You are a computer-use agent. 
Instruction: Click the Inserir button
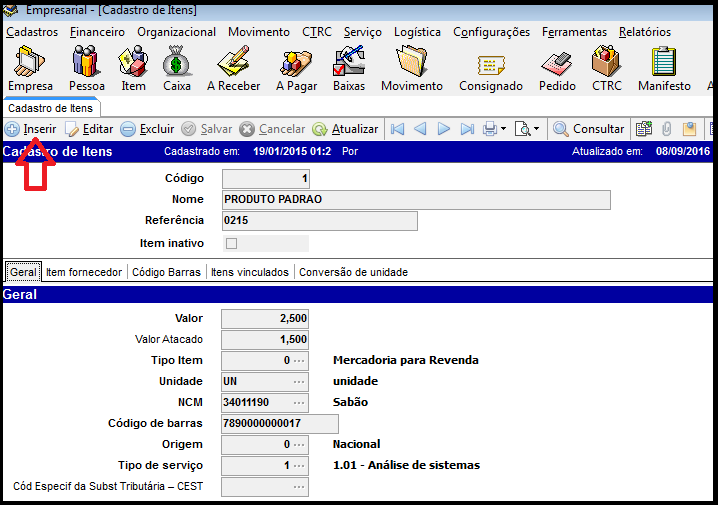[x=31, y=129]
